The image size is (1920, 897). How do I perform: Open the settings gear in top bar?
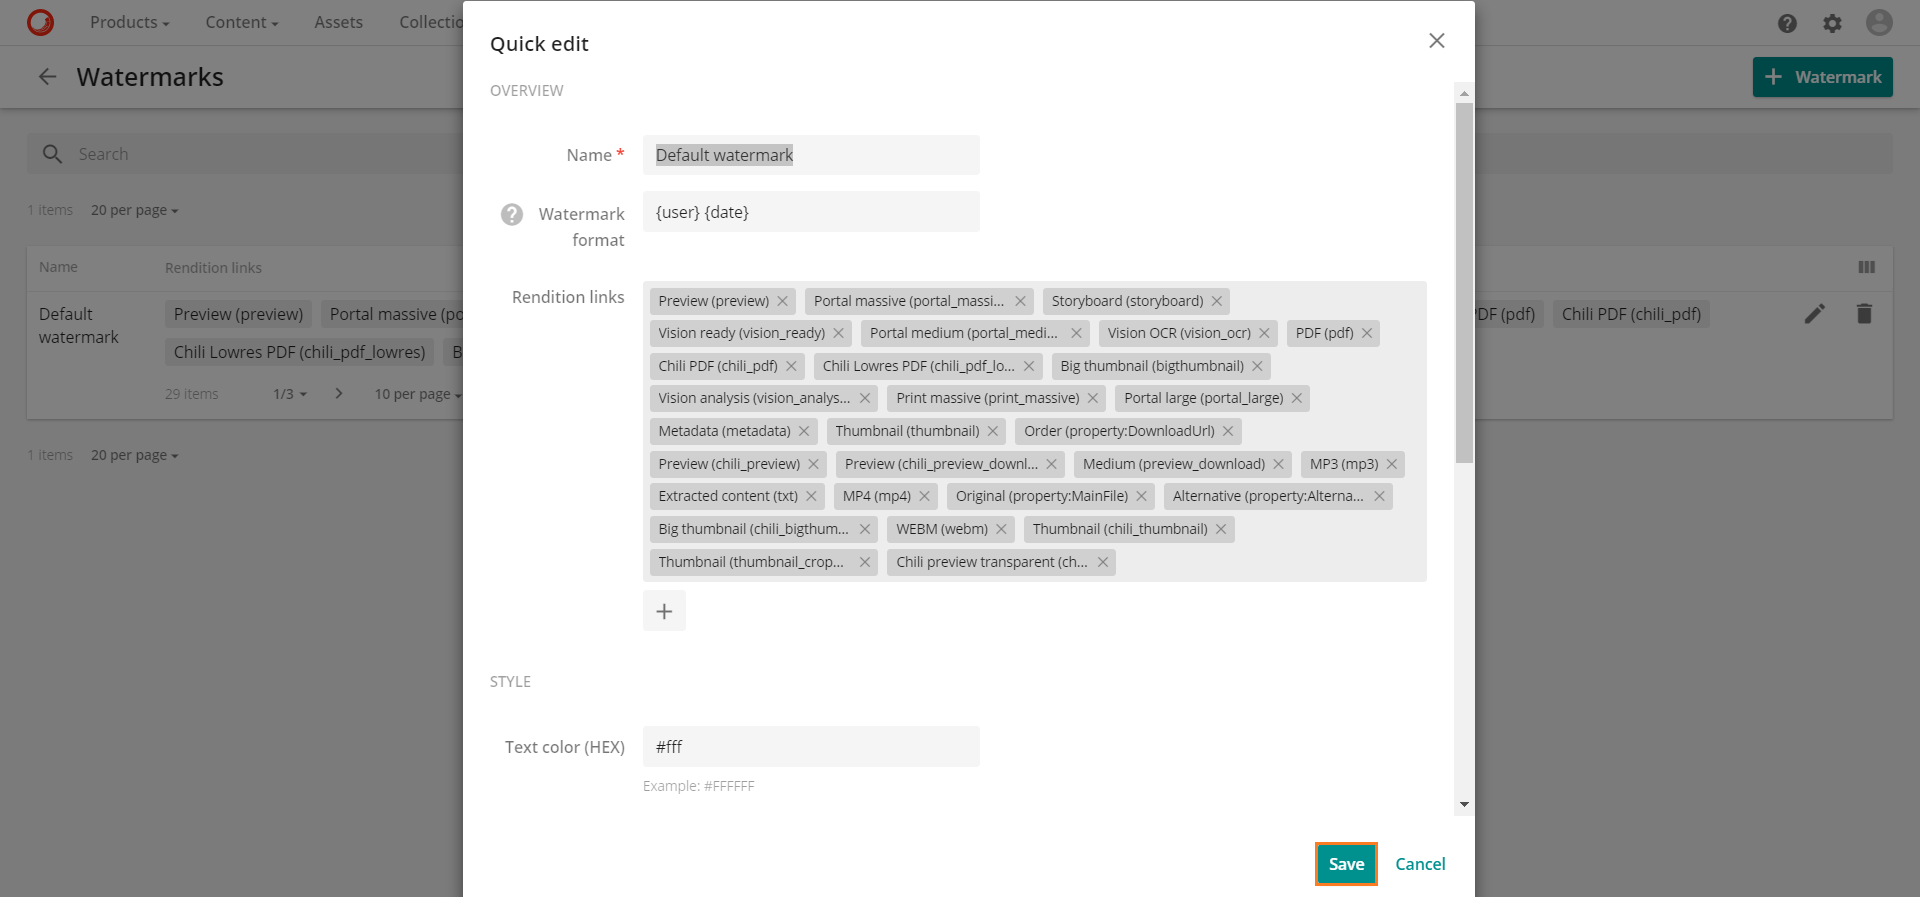(x=1832, y=23)
